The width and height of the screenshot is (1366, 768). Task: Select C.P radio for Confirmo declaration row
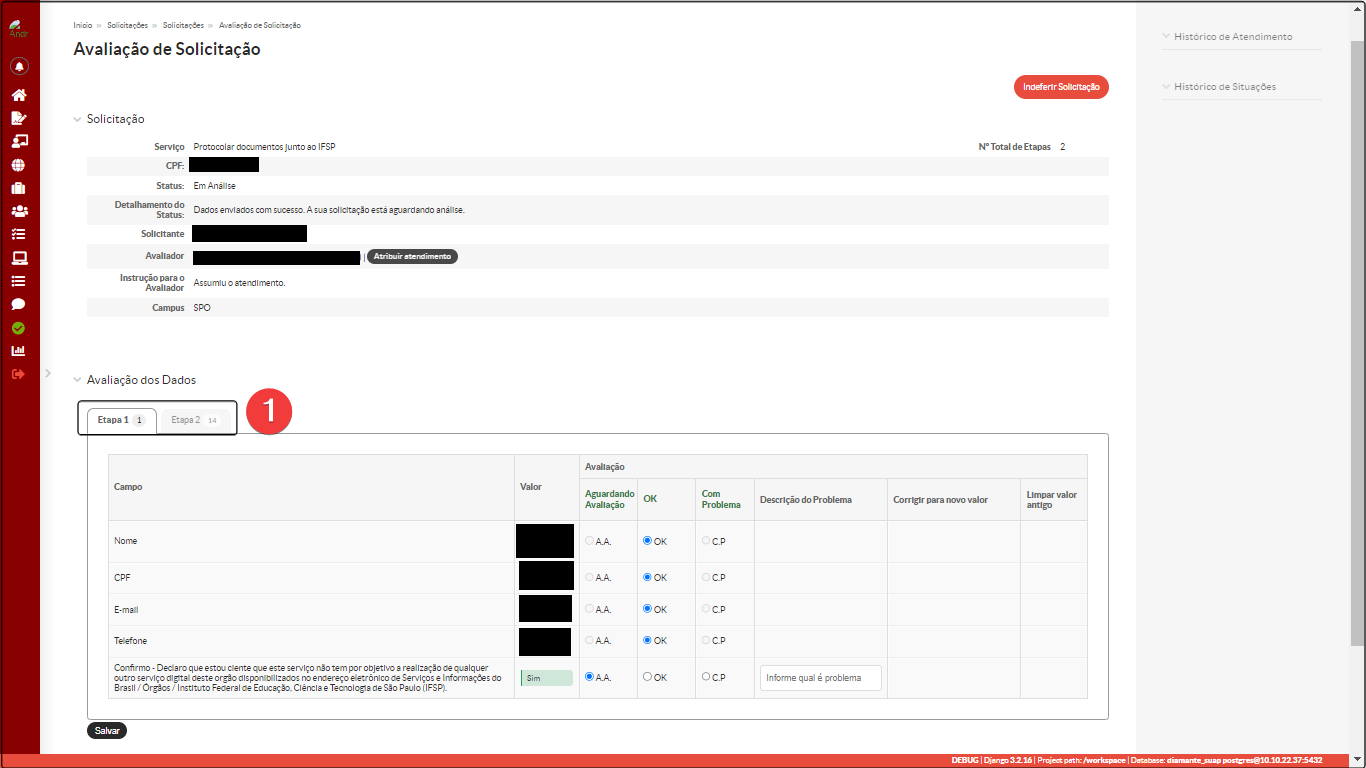click(706, 677)
